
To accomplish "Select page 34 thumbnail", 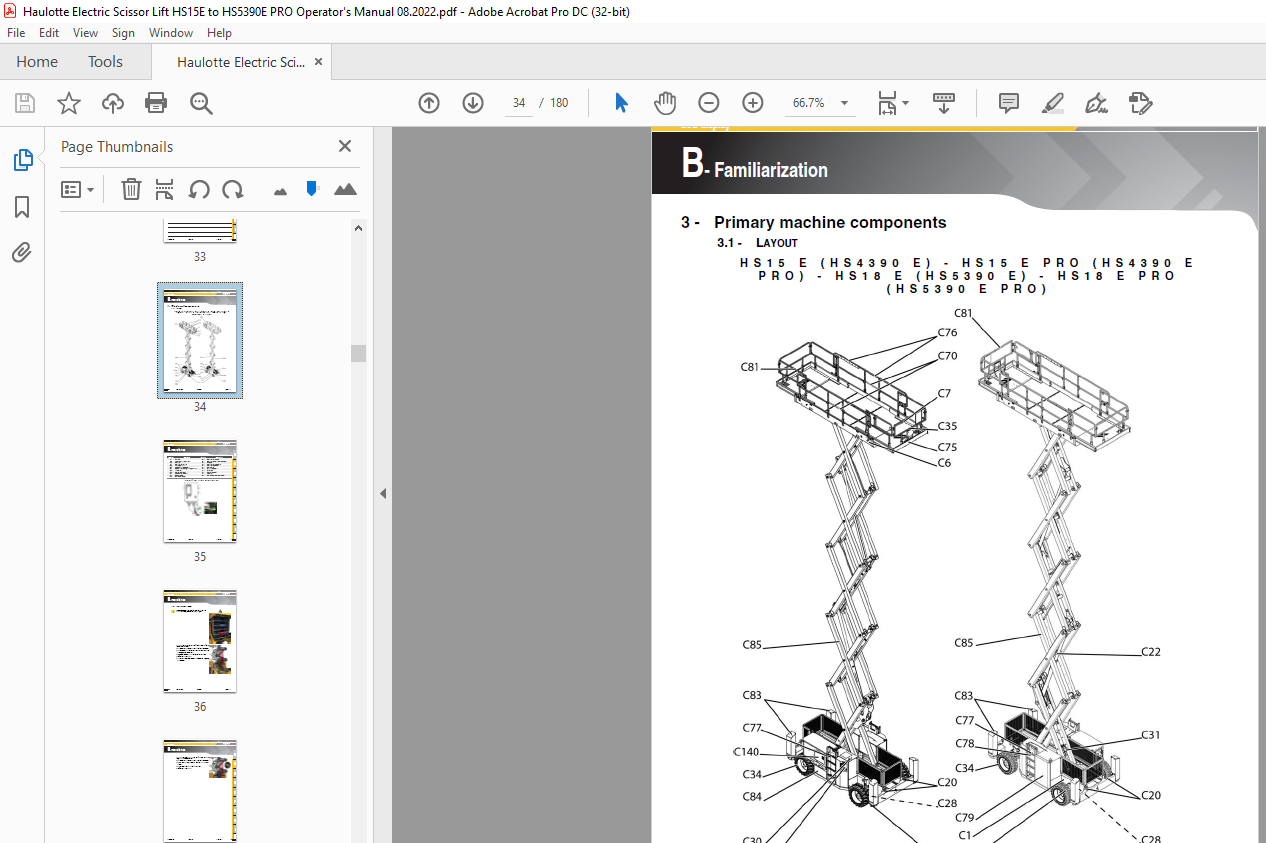I will 200,340.
